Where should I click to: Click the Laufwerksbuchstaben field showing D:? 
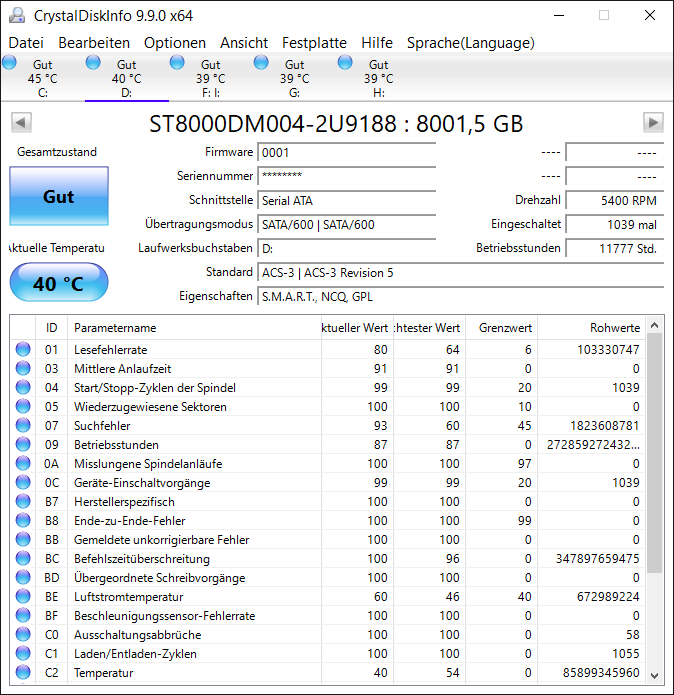coord(347,248)
